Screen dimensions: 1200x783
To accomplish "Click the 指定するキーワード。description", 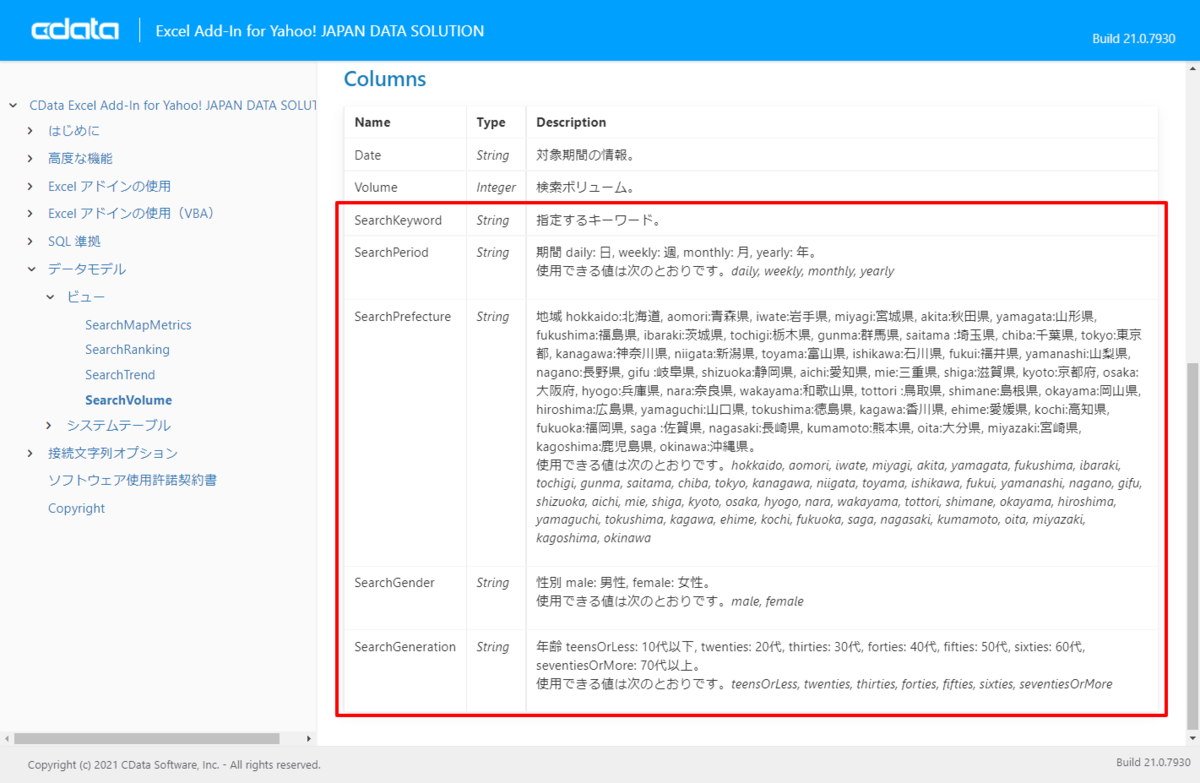I will (x=598, y=220).
